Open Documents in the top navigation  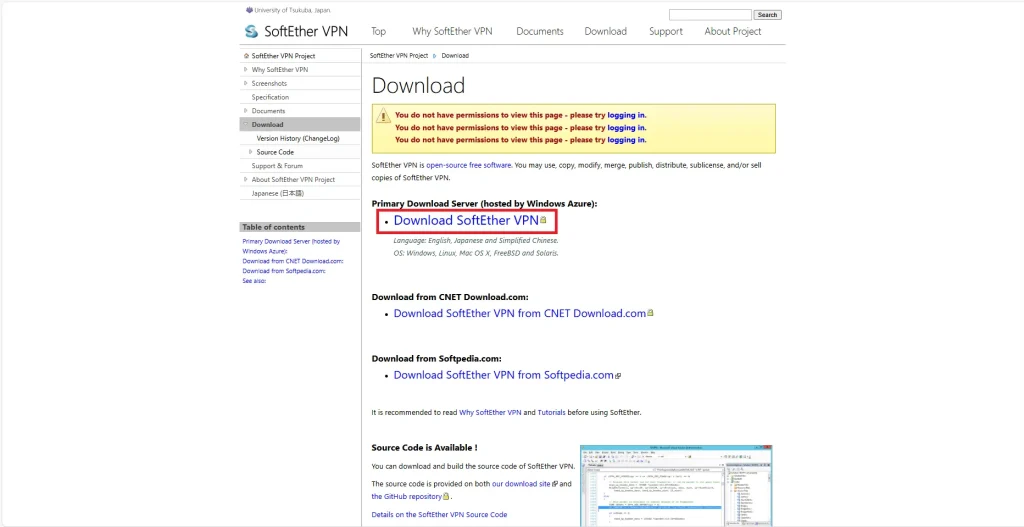point(539,31)
